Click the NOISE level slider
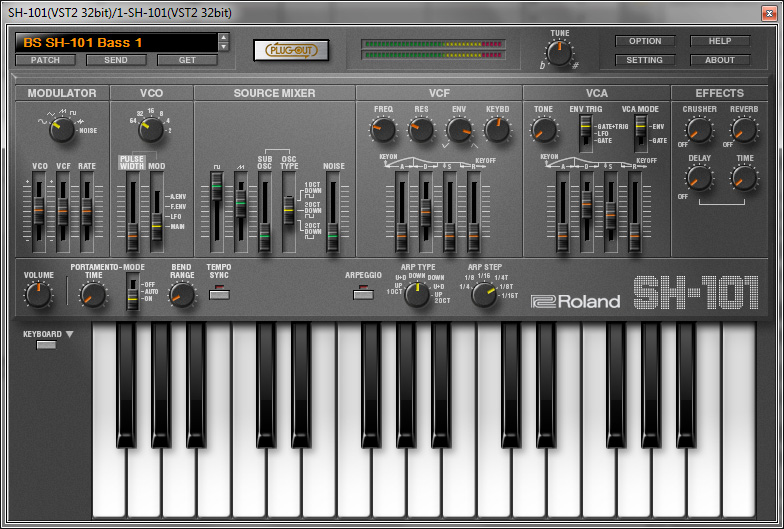 tap(332, 212)
